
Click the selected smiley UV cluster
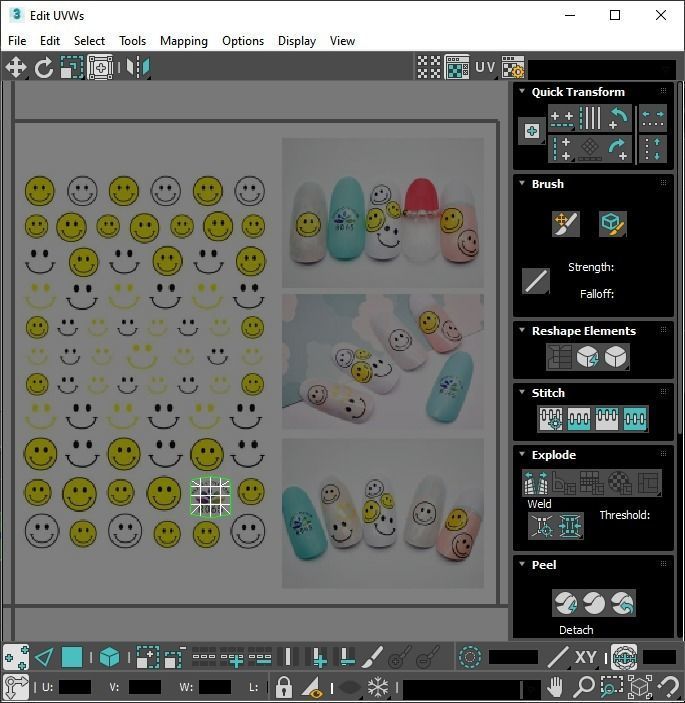(x=210, y=497)
